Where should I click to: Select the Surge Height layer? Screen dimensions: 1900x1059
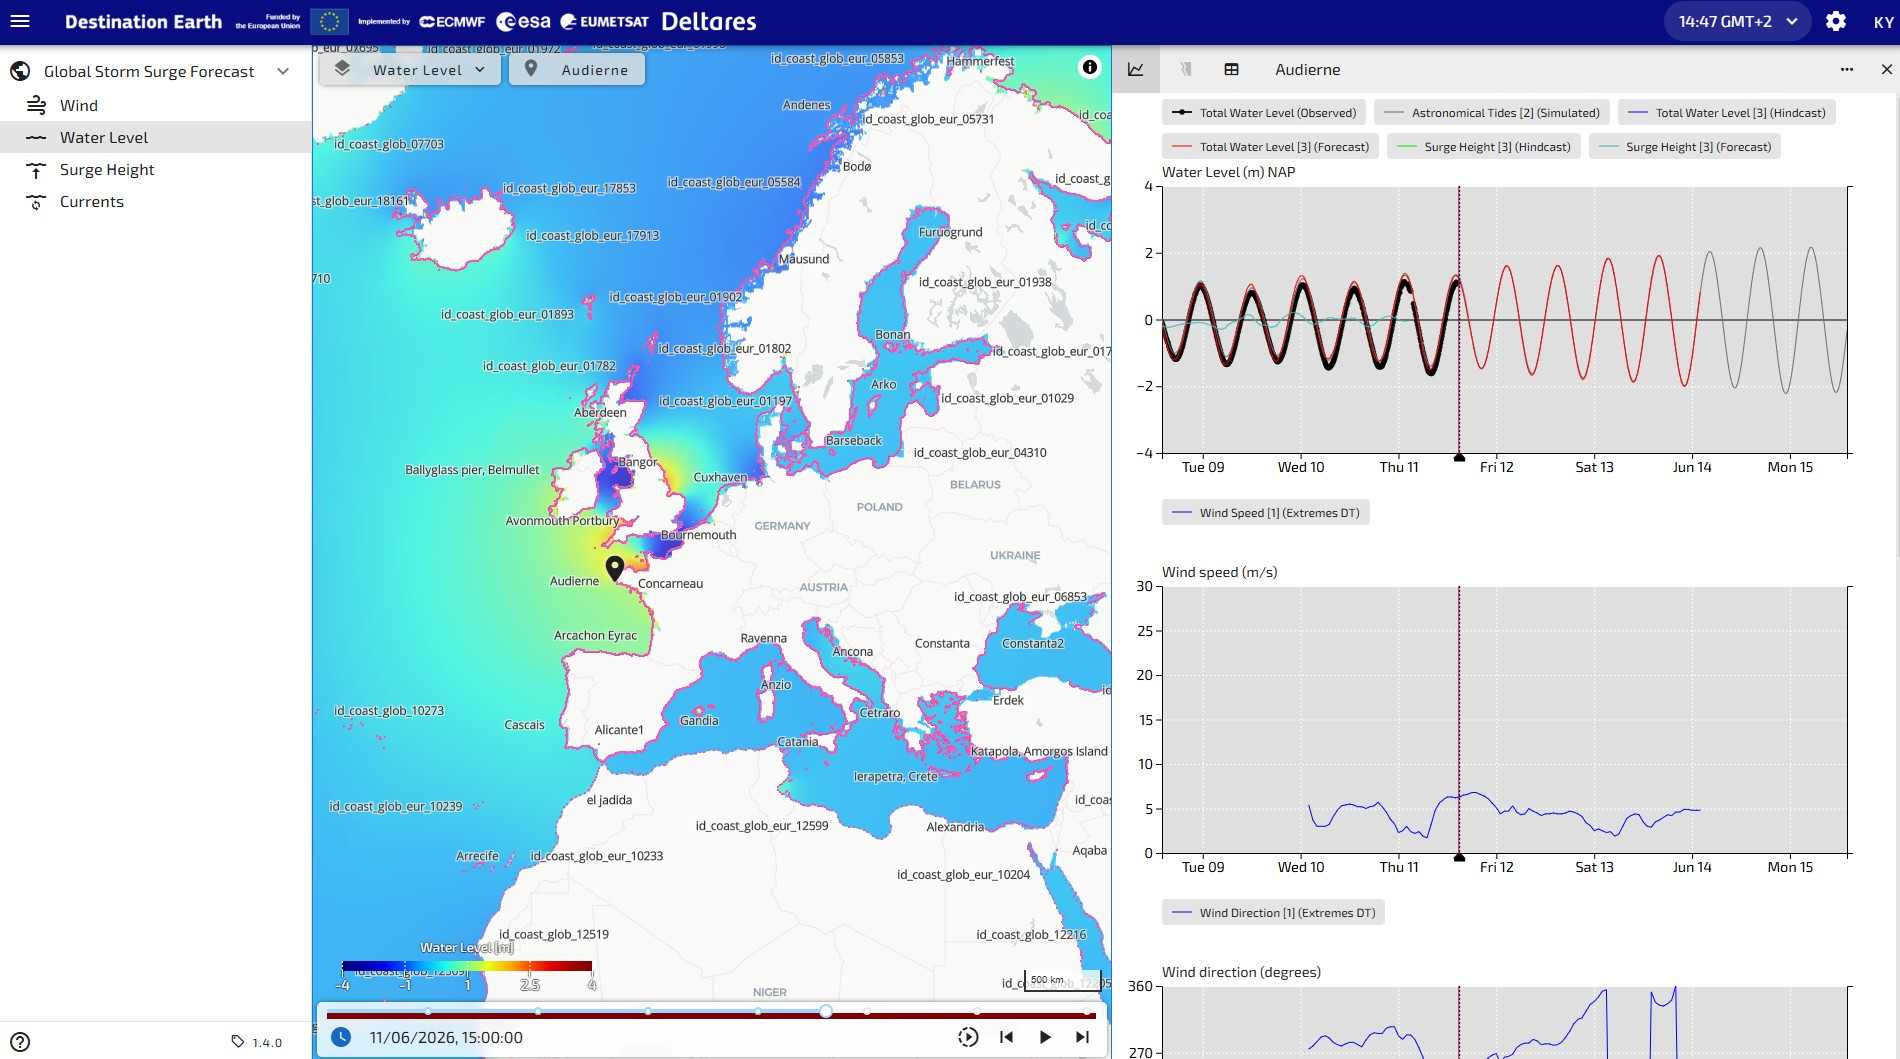coord(155,169)
